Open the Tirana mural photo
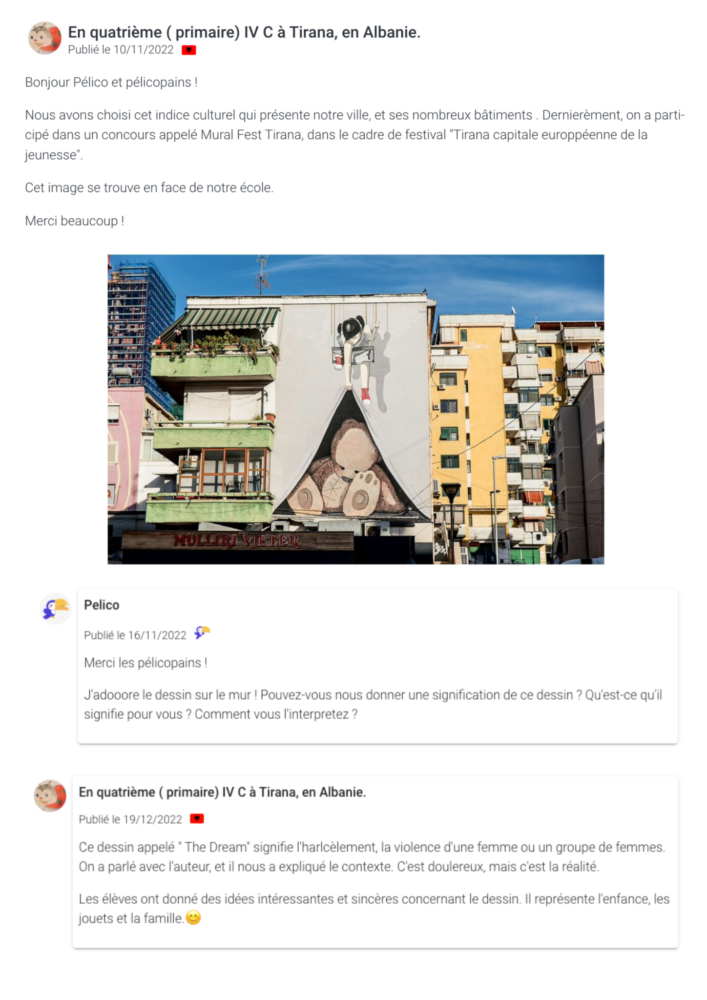This screenshot has height=1000, width=707. pos(356,409)
